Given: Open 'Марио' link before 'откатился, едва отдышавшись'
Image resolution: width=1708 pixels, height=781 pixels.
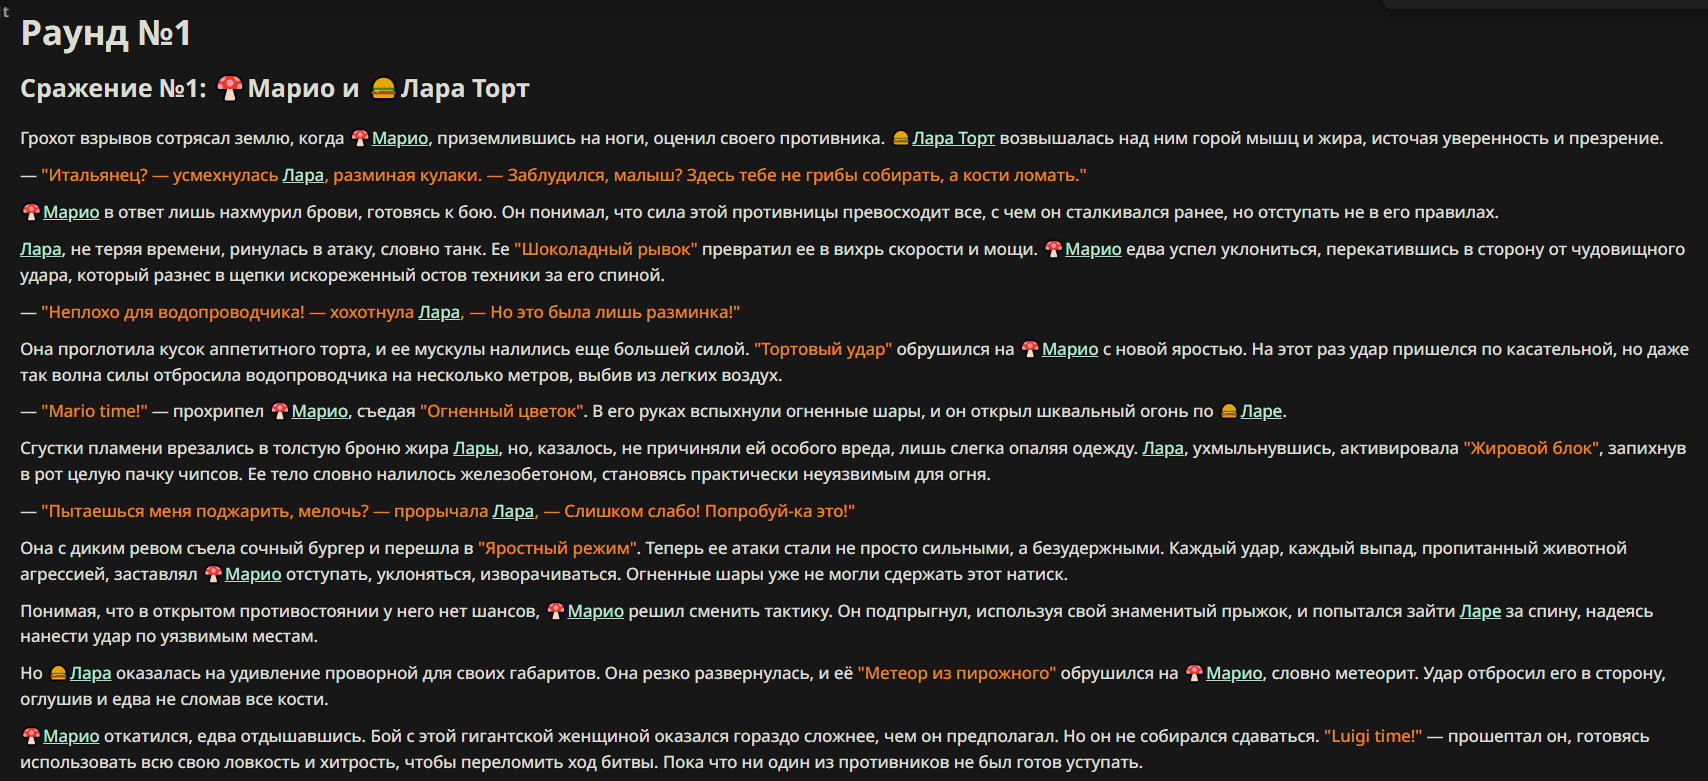Looking at the screenshot, I should (x=71, y=736).
